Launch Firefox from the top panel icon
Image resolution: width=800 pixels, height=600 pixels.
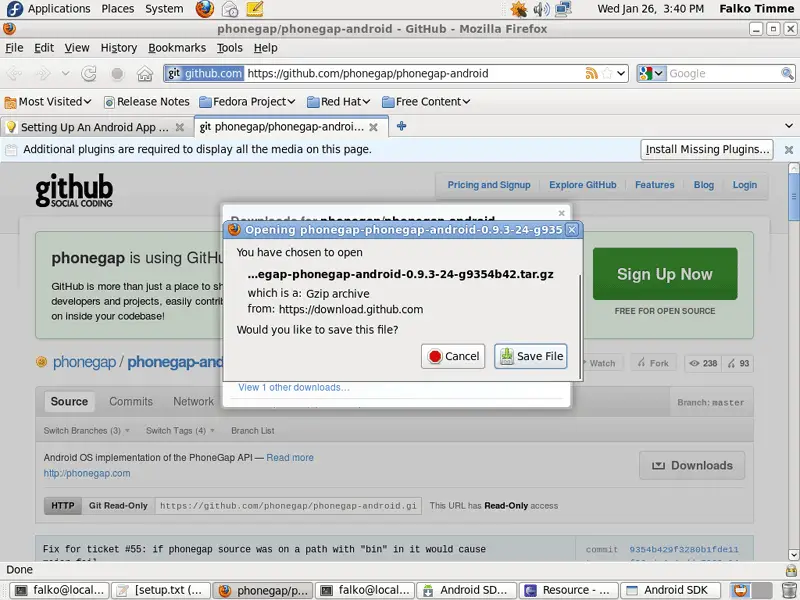(x=205, y=9)
